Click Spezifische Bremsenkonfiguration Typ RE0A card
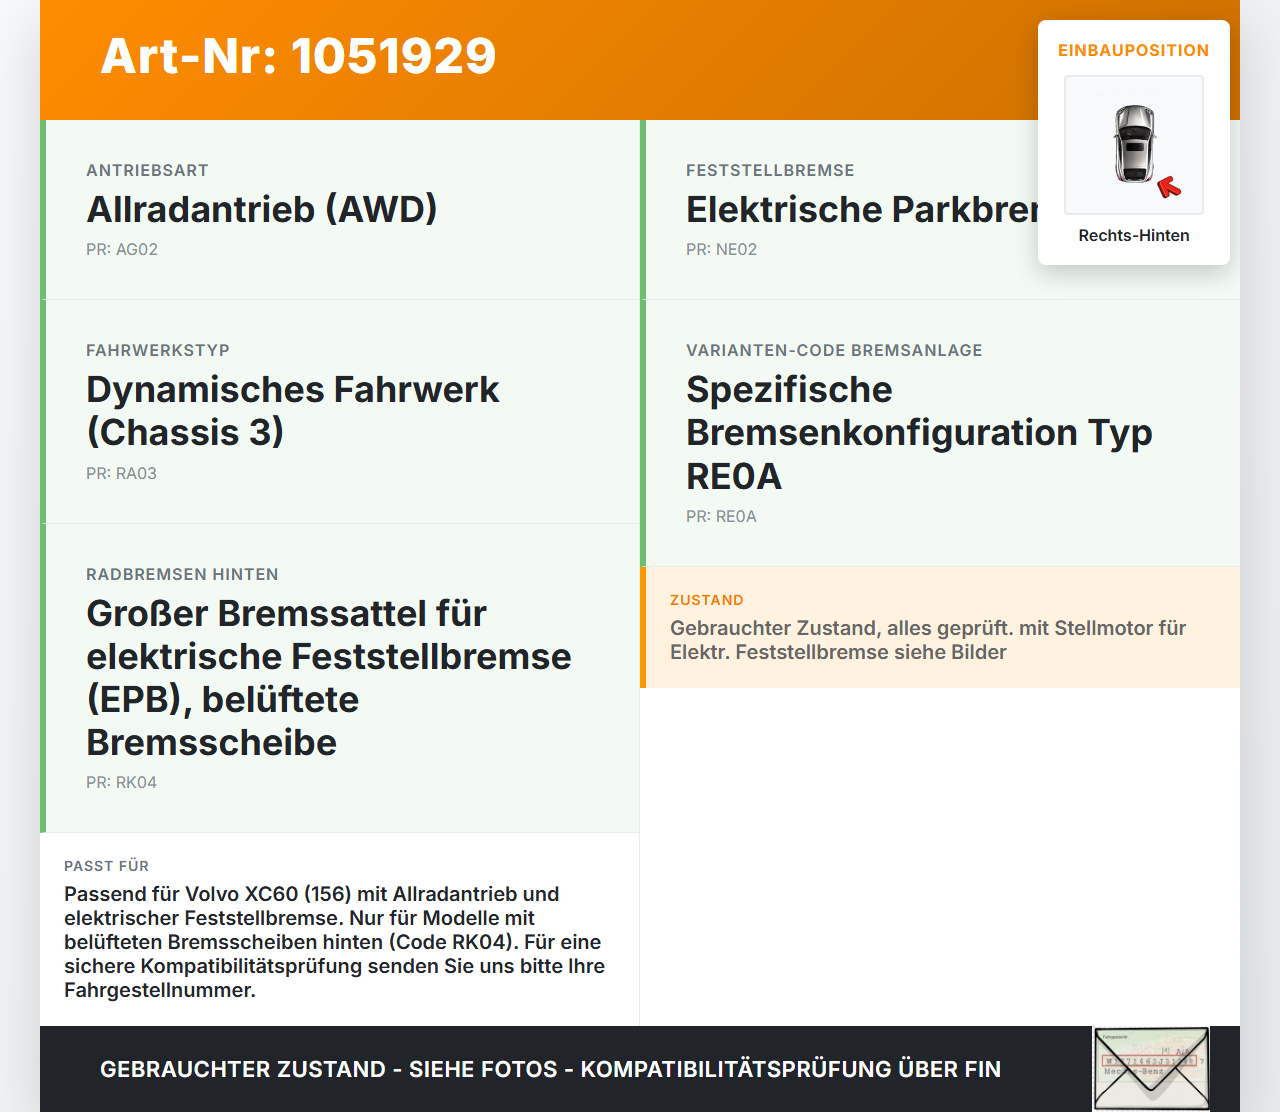This screenshot has height=1113, width=1280. 940,433
